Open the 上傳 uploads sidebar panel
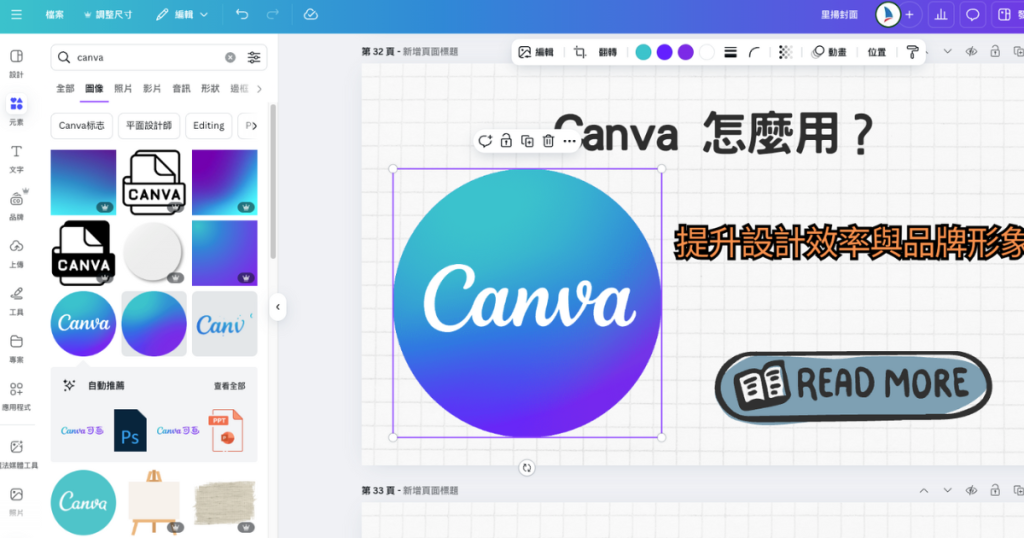This screenshot has height=538, width=1024. tap(16, 253)
